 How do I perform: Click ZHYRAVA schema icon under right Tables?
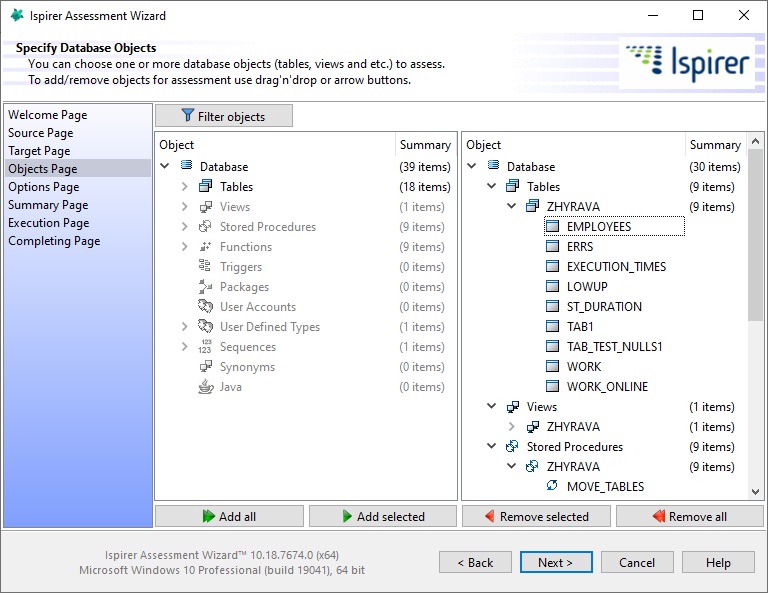533,206
